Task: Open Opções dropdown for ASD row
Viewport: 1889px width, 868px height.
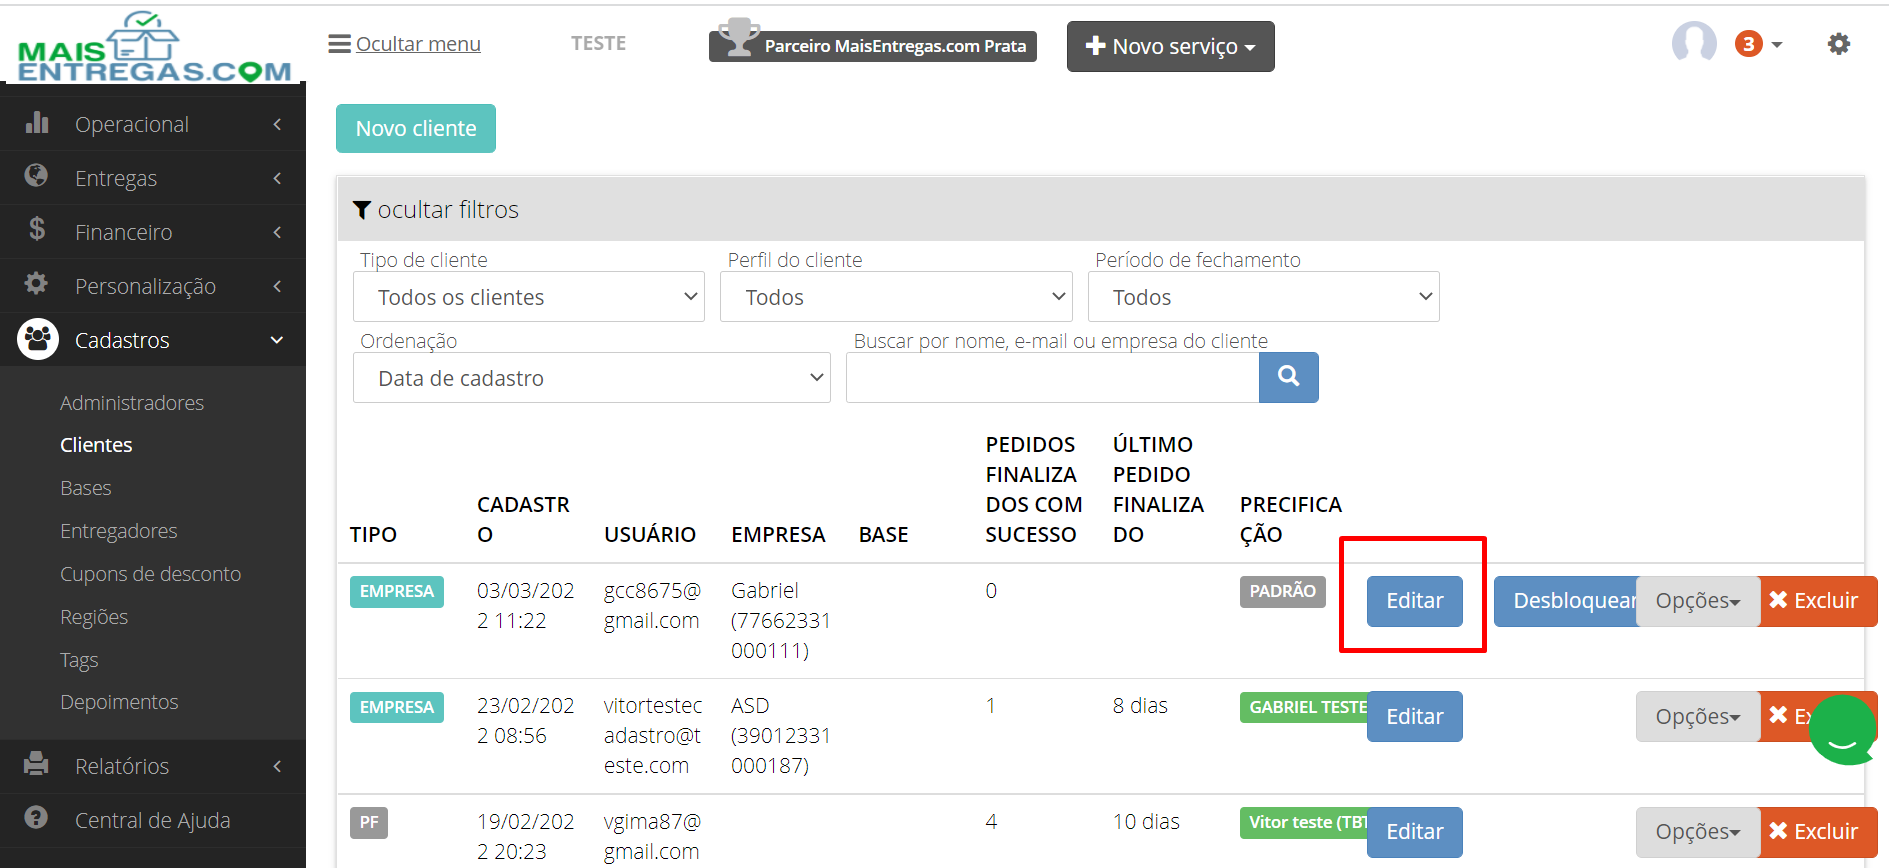Action: pyautogui.click(x=1698, y=716)
